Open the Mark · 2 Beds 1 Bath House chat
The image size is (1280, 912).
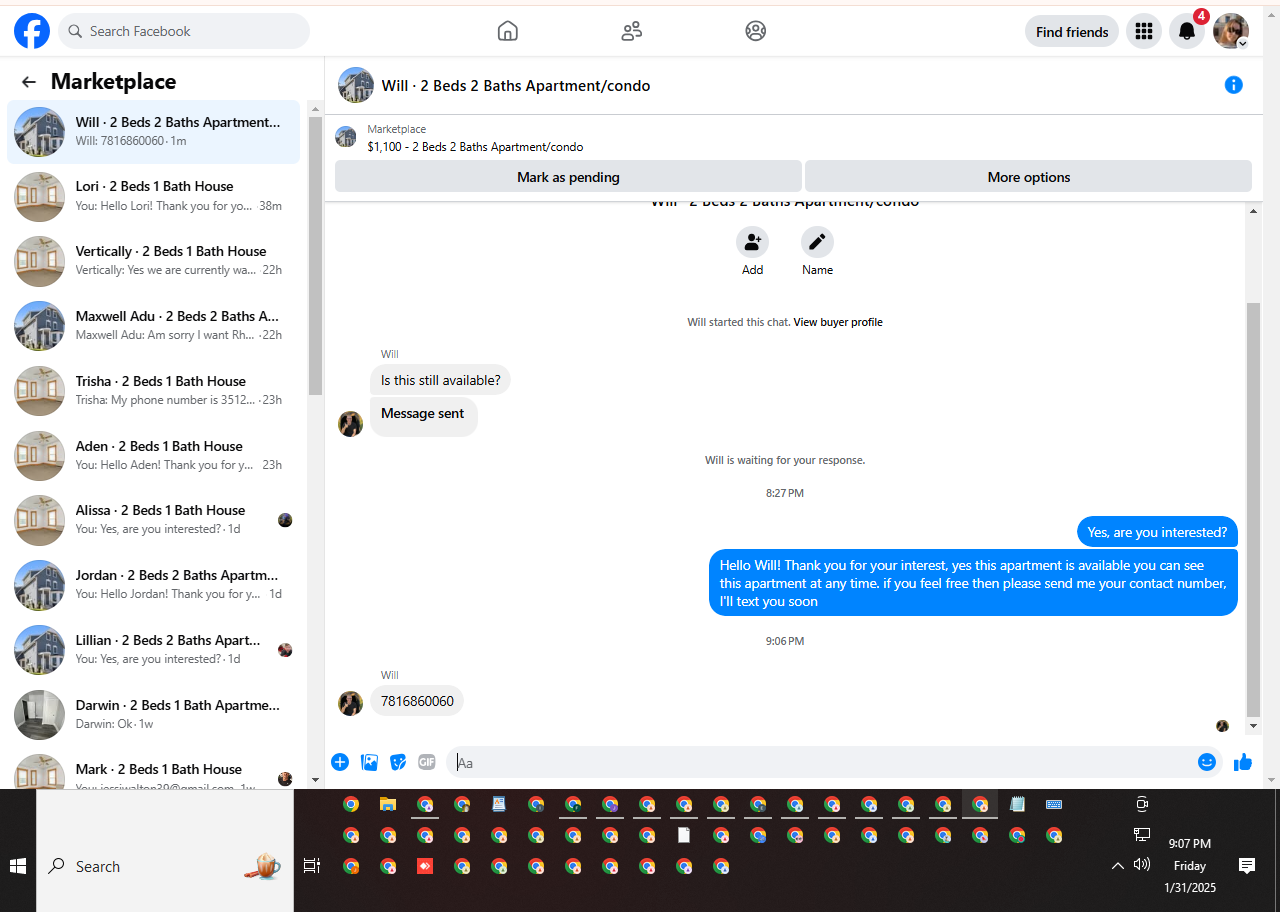coord(154,770)
